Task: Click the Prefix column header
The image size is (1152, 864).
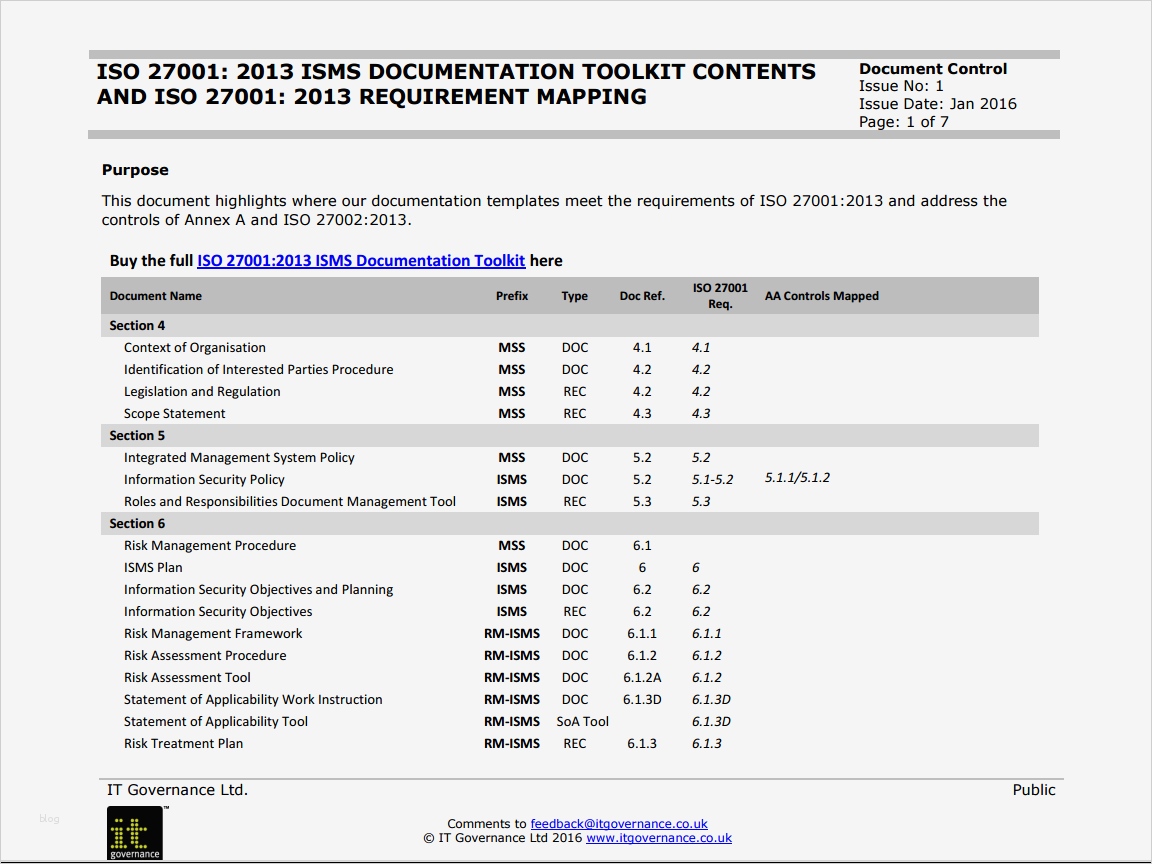Action: 512,295
